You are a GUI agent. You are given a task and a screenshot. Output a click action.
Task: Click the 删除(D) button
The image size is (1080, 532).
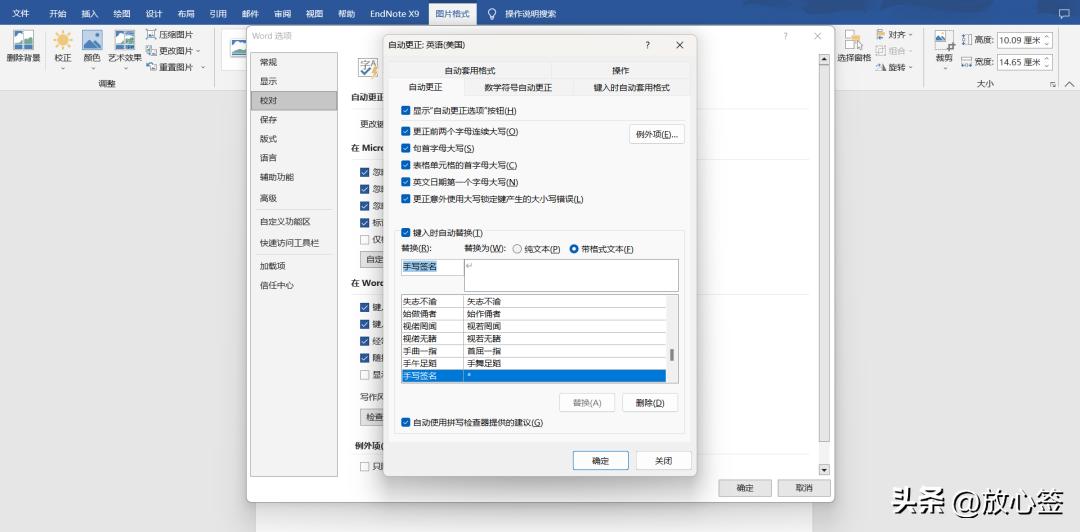click(650, 402)
